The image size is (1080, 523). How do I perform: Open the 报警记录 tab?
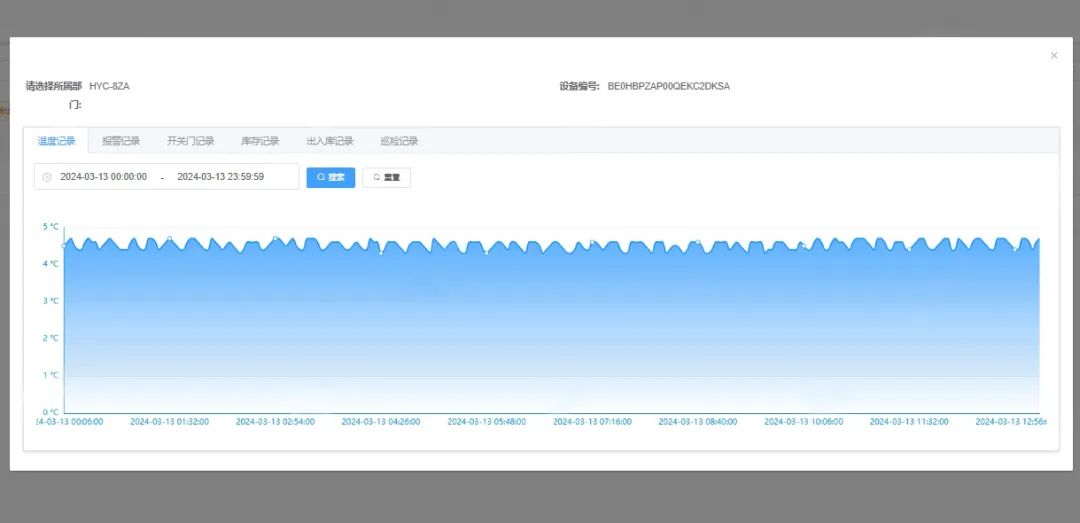click(121, 141)
